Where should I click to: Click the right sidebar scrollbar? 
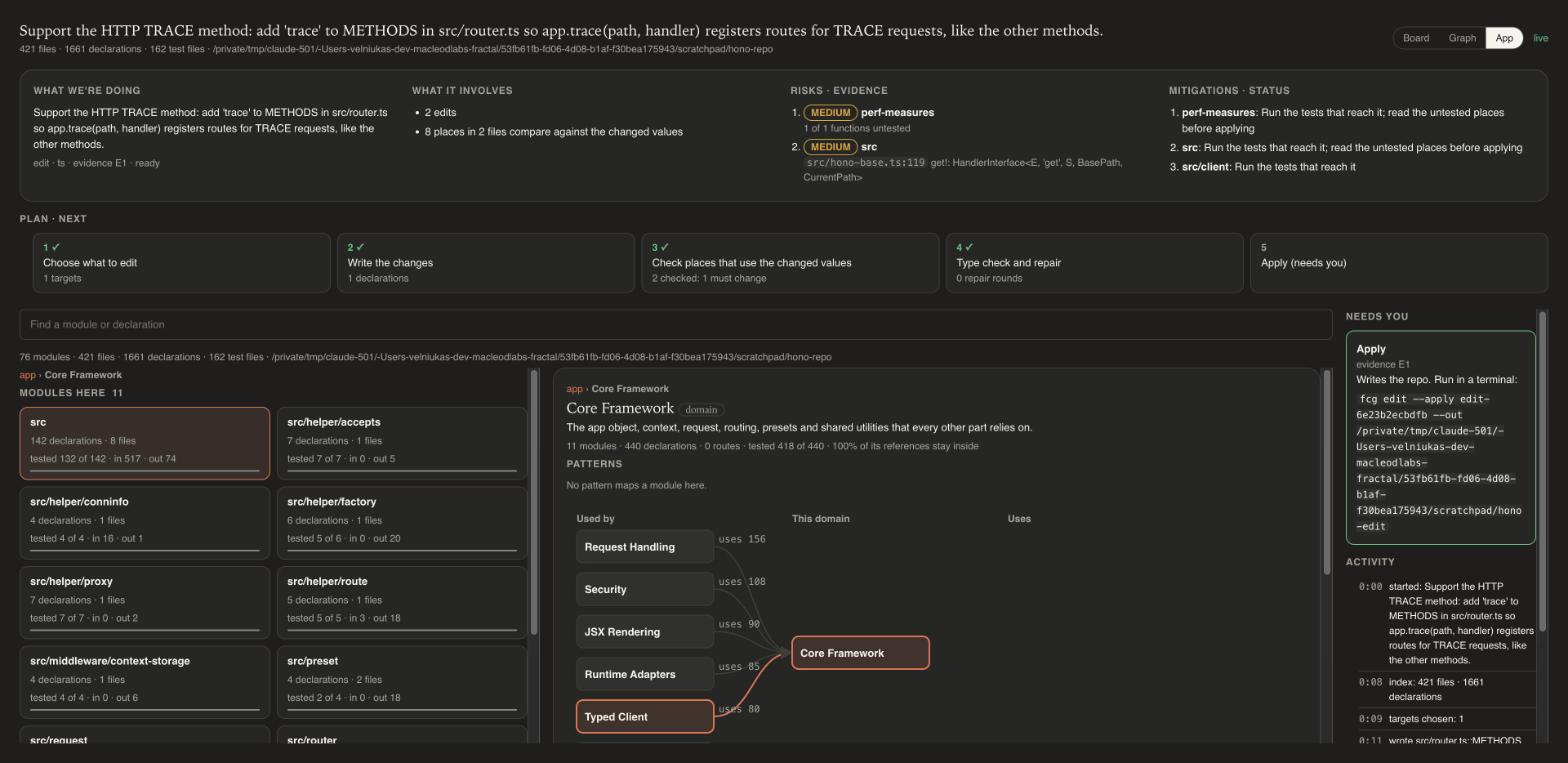pos(1543,471)
